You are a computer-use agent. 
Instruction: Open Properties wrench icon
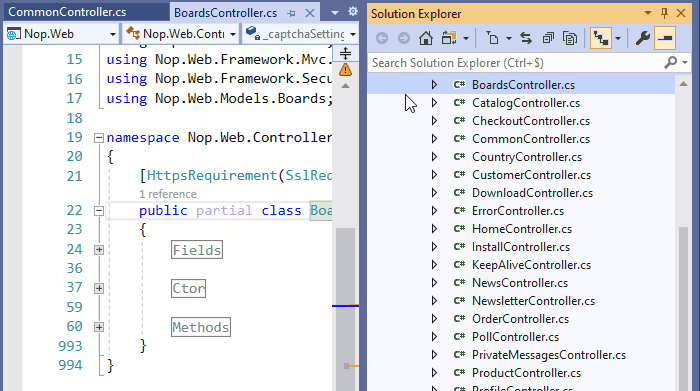click(642, 38)
